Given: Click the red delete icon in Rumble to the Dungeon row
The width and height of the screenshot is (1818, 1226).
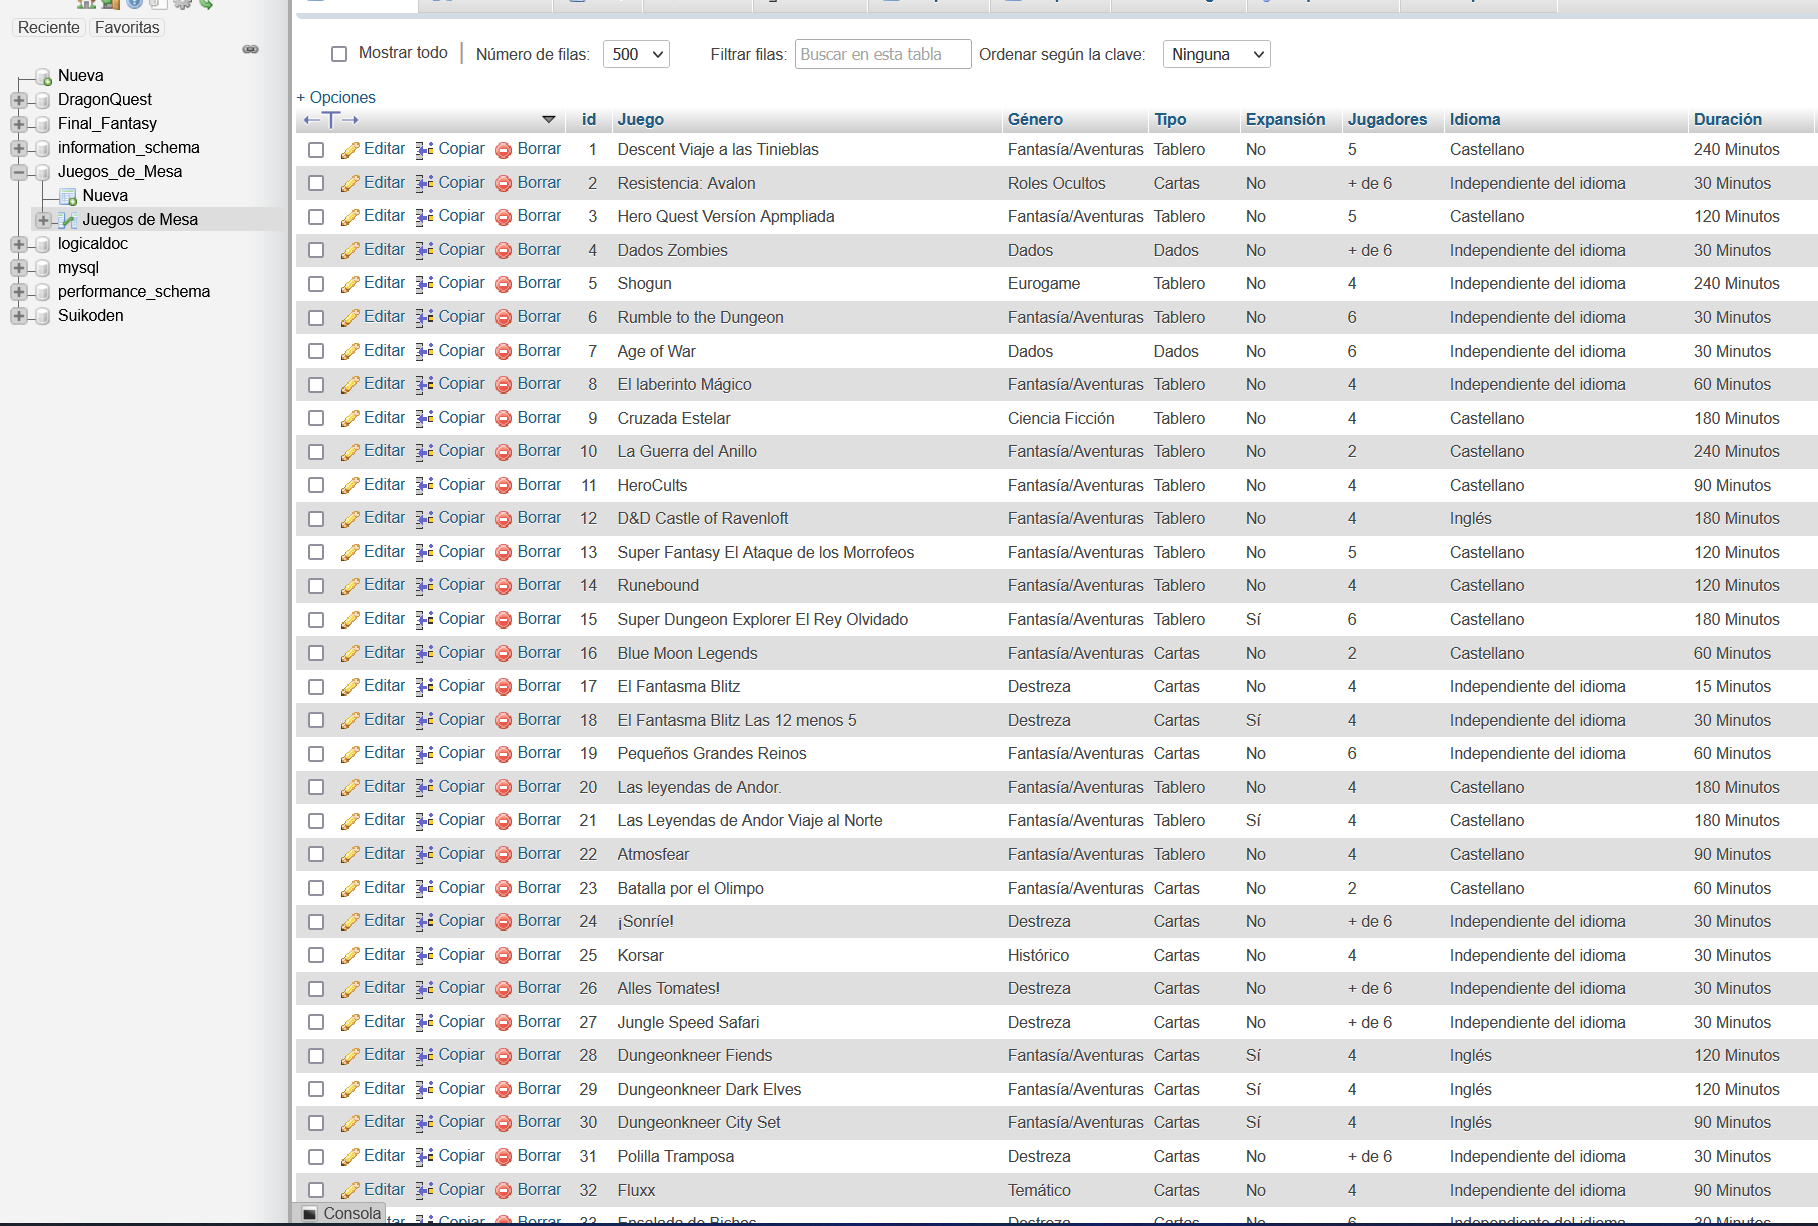Looking at the screenshot, I should [504, 318].
